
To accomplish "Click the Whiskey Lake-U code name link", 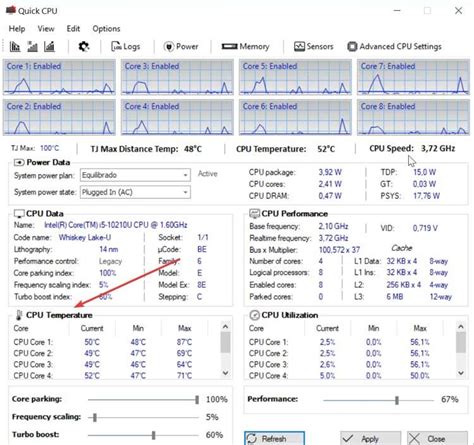I will (x=85, y=237).
